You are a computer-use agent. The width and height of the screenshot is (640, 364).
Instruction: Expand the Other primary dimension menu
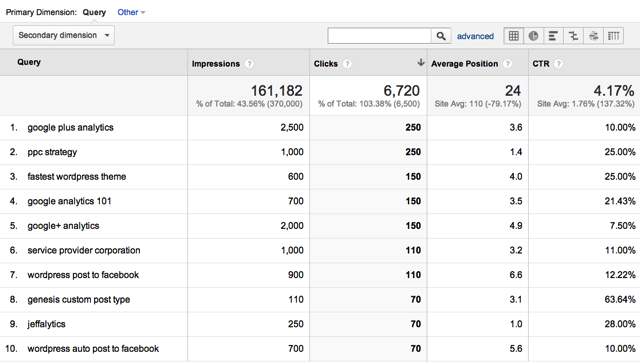[x=131, y=12]
